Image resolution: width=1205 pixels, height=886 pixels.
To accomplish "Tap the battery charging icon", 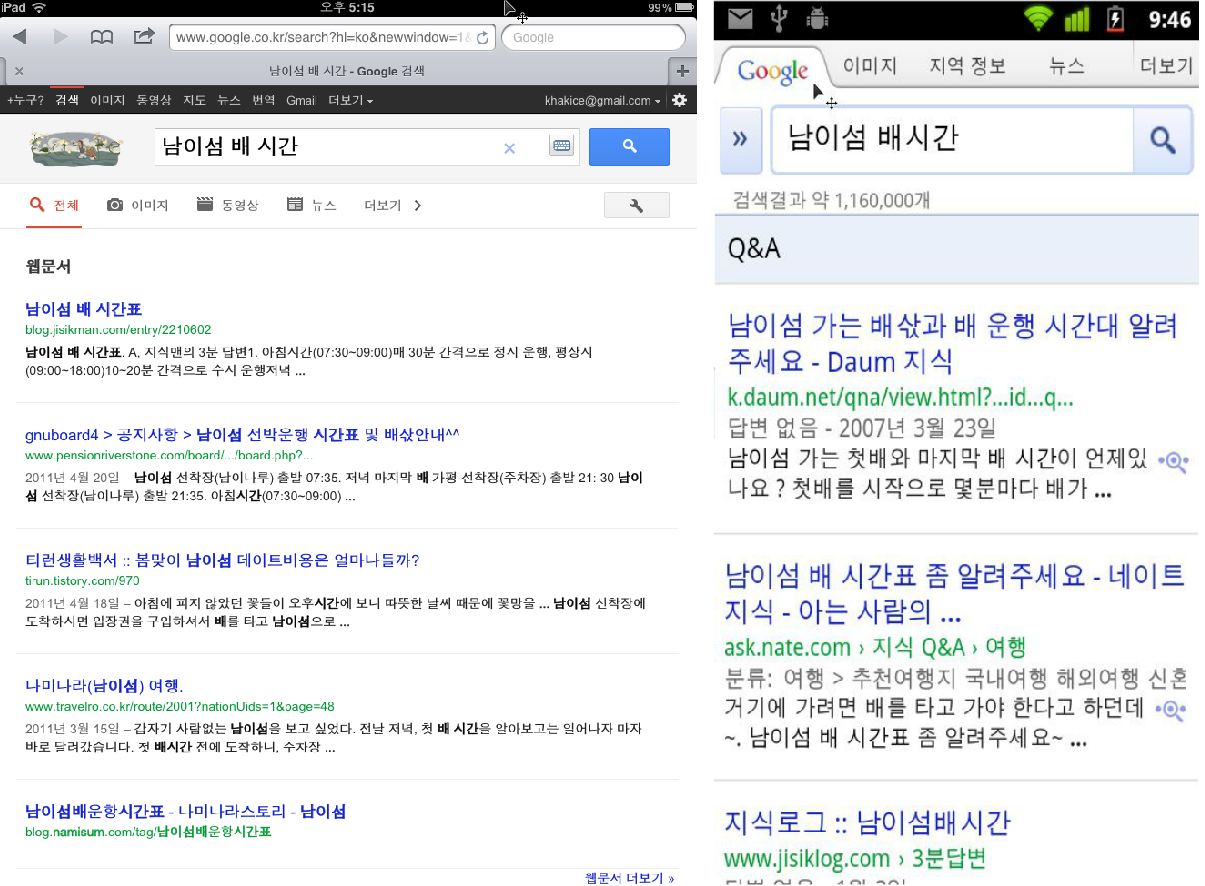I will coord(1116,19).
